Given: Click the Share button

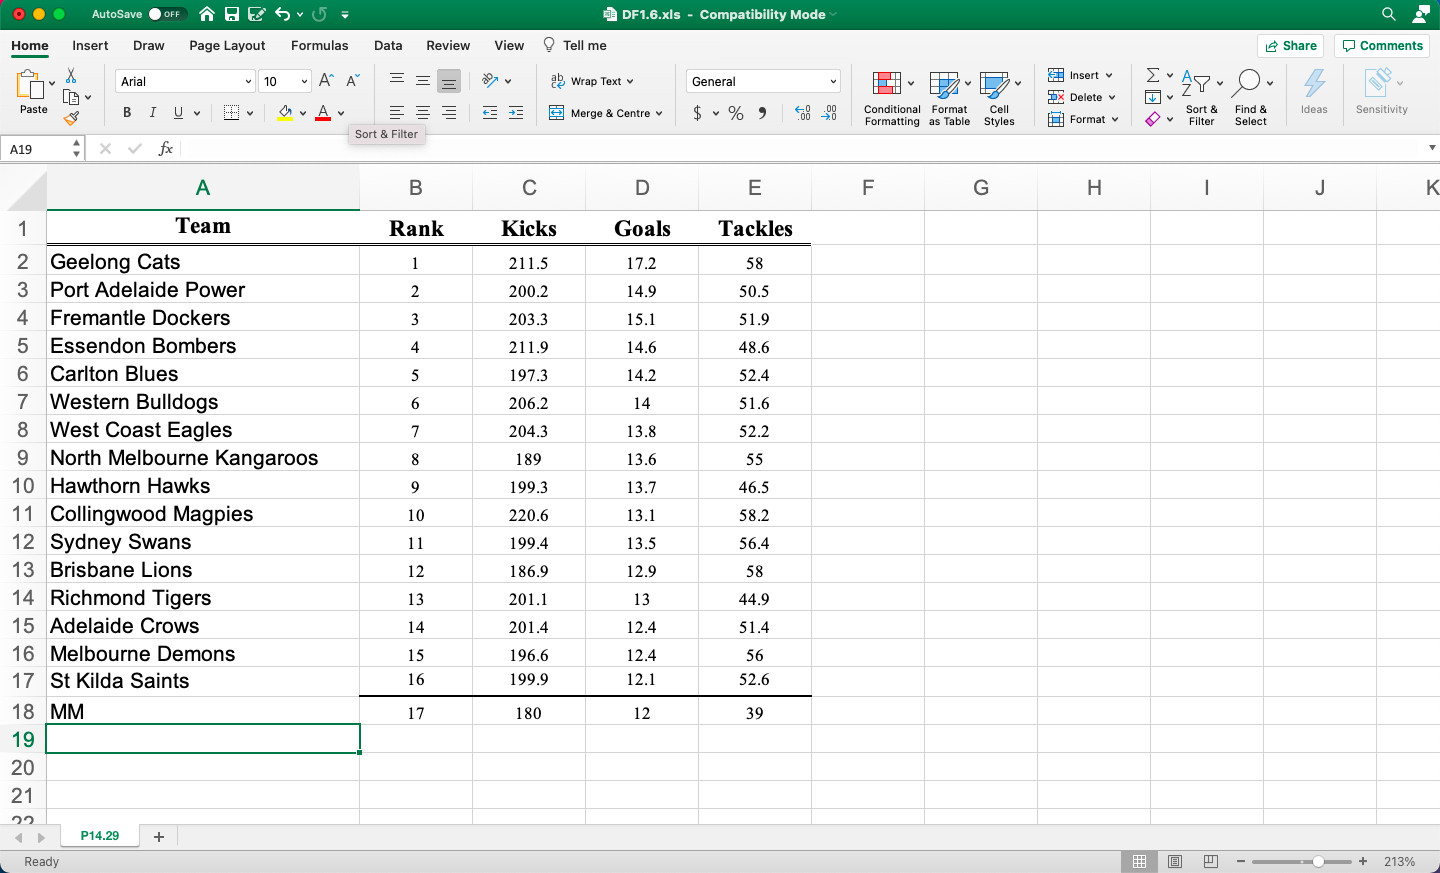Looking at the screenshot, I should [1291, 45].
